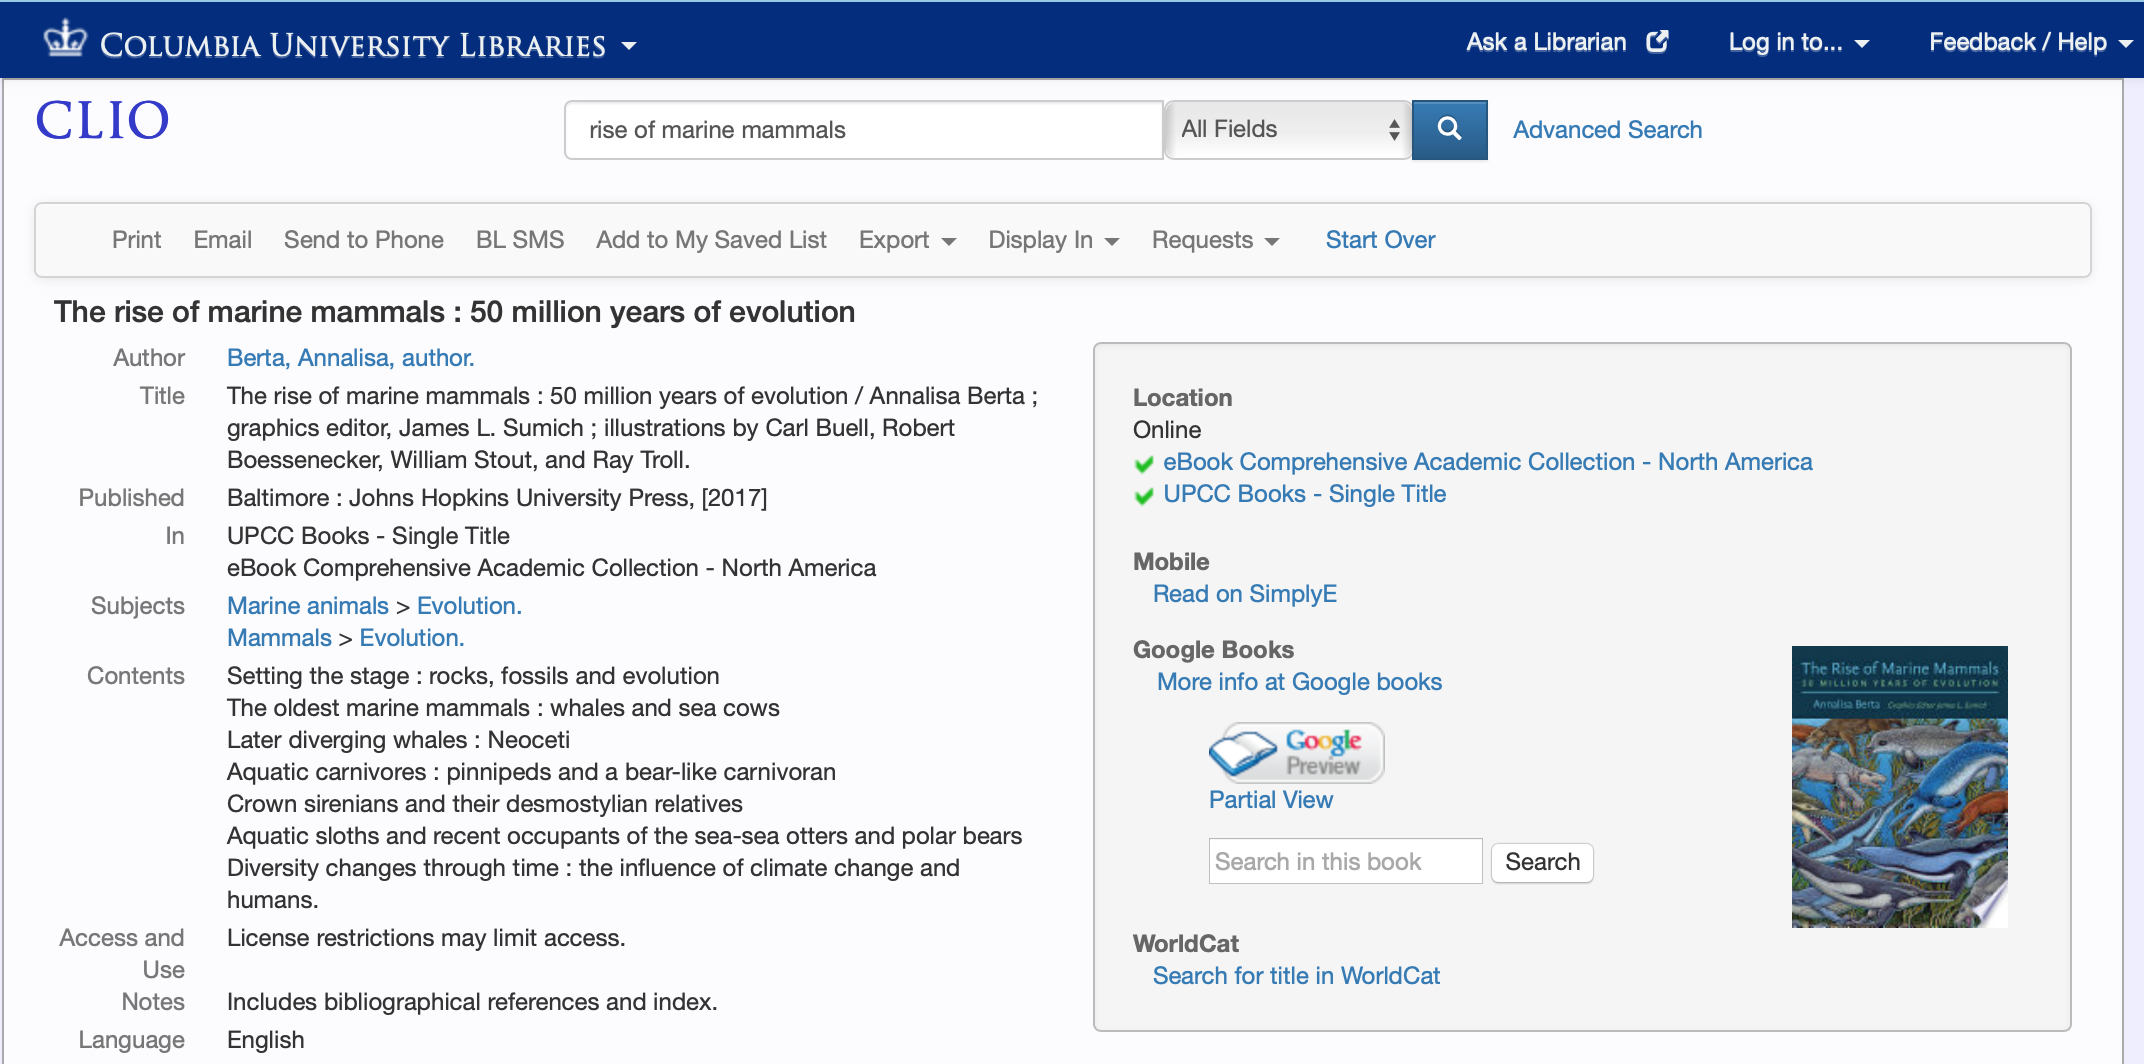Open the Advanced Search link

1607,130
